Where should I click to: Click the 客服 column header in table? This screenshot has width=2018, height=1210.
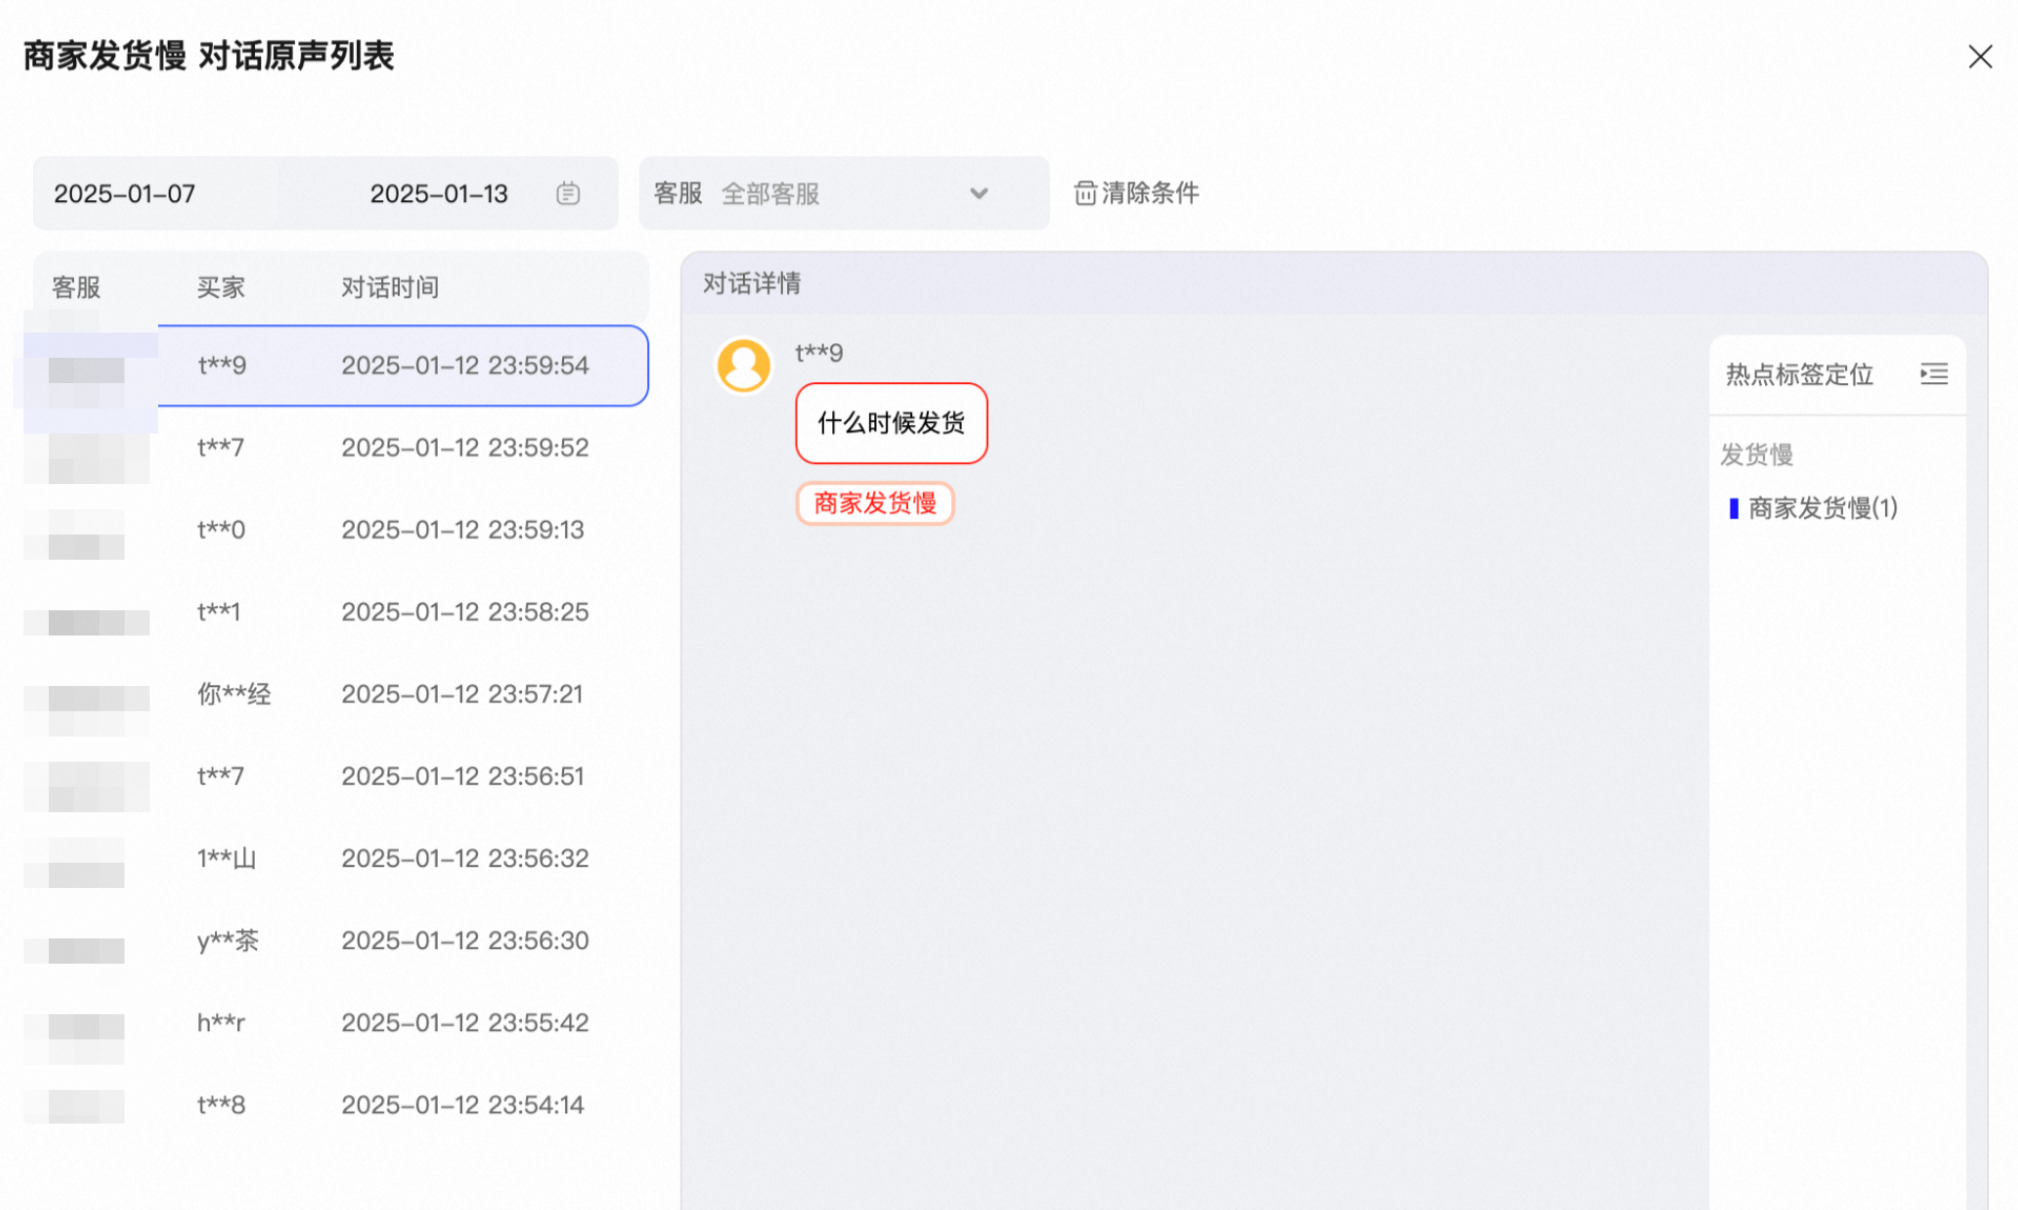coord(76,287)
